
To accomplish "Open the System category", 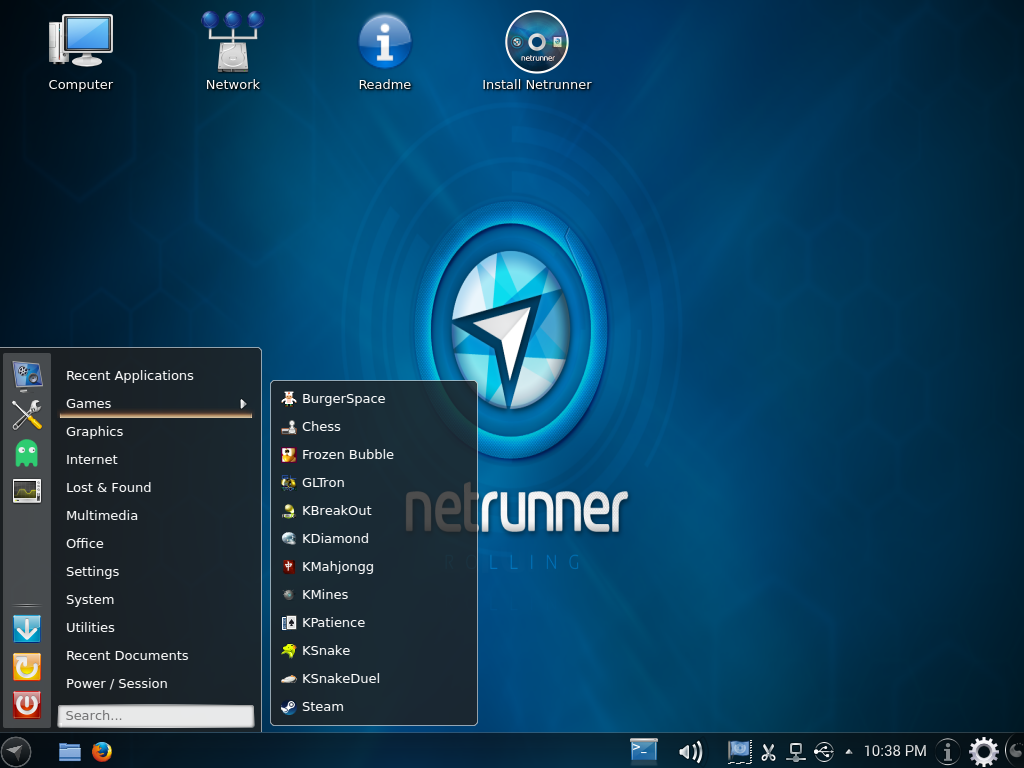I will pyautogui.click(x=155, y=600).
